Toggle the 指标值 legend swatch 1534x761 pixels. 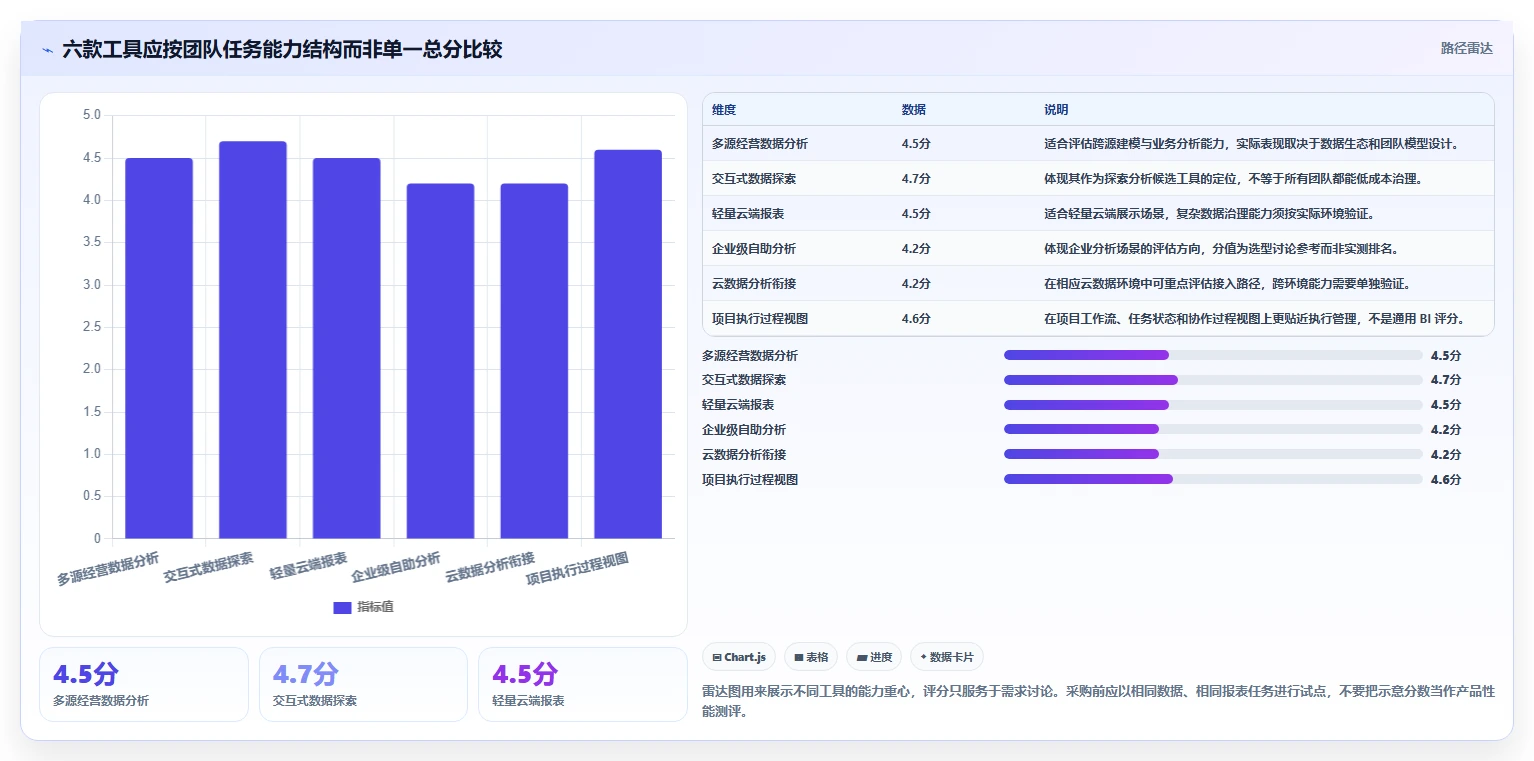(342, 607)
